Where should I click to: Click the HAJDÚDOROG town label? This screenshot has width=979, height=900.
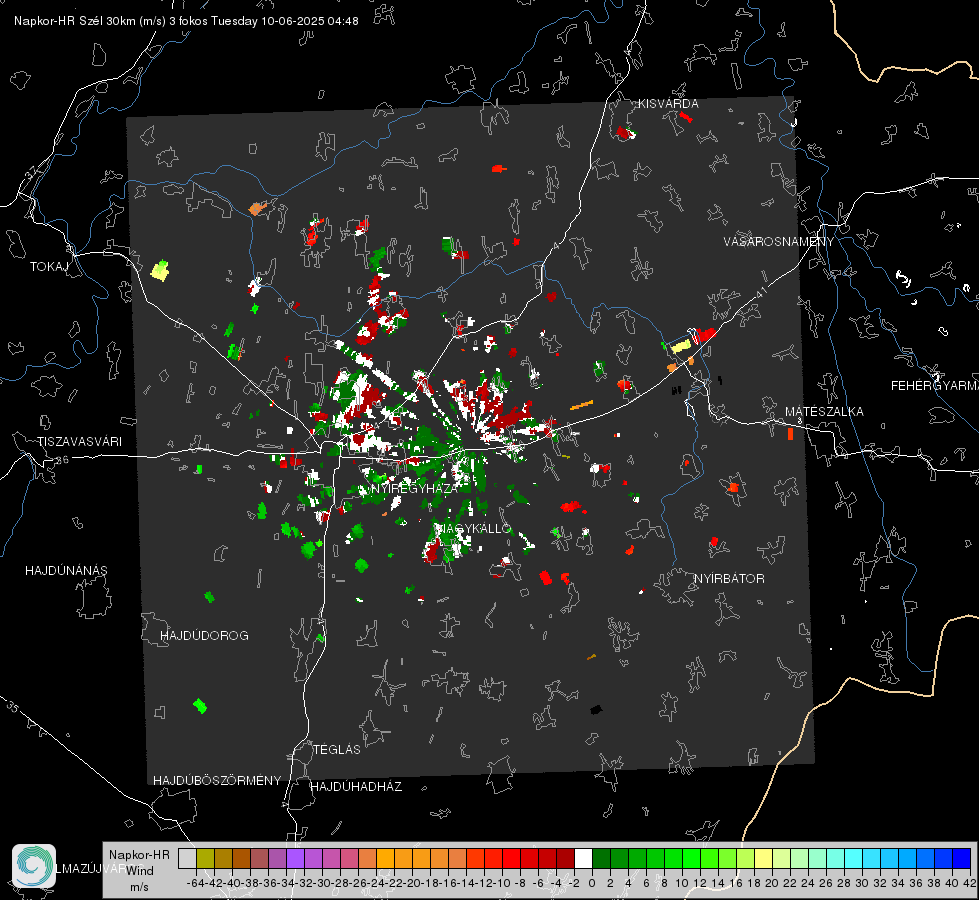point(204,636)
